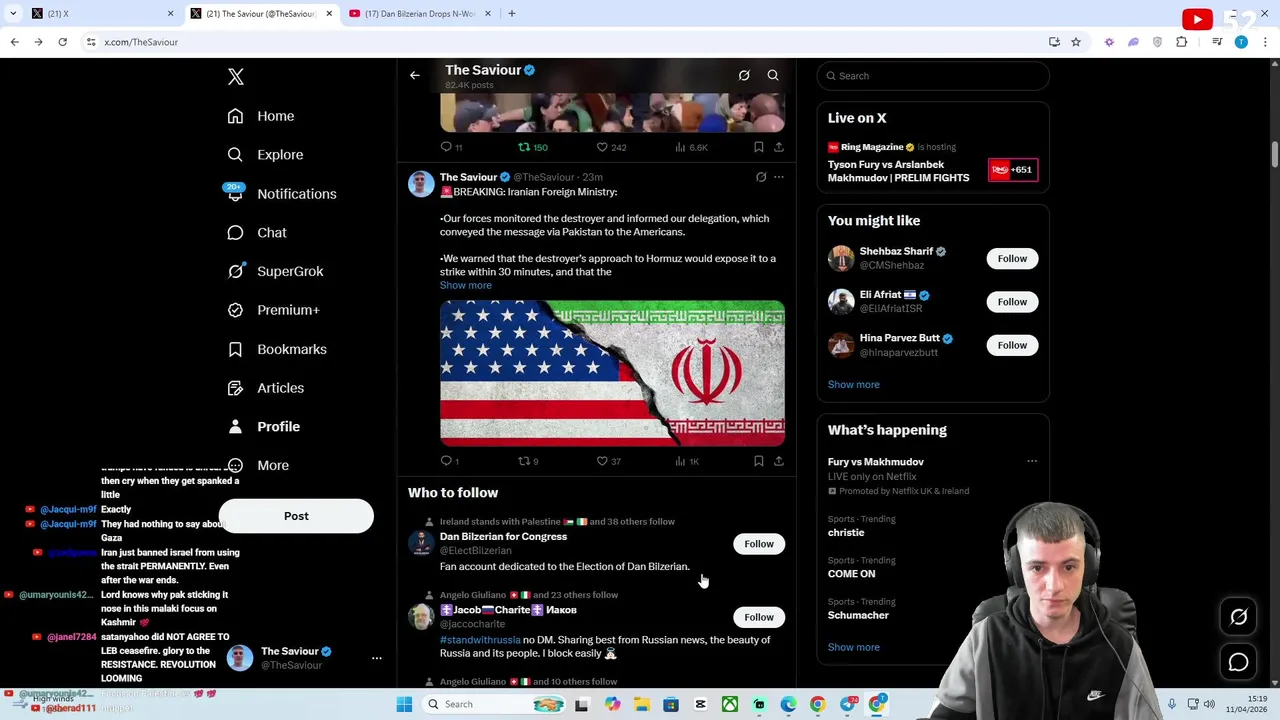Click Show more on the Iranian Ministry post
The image size is (1280, 720).
point(466,285)
